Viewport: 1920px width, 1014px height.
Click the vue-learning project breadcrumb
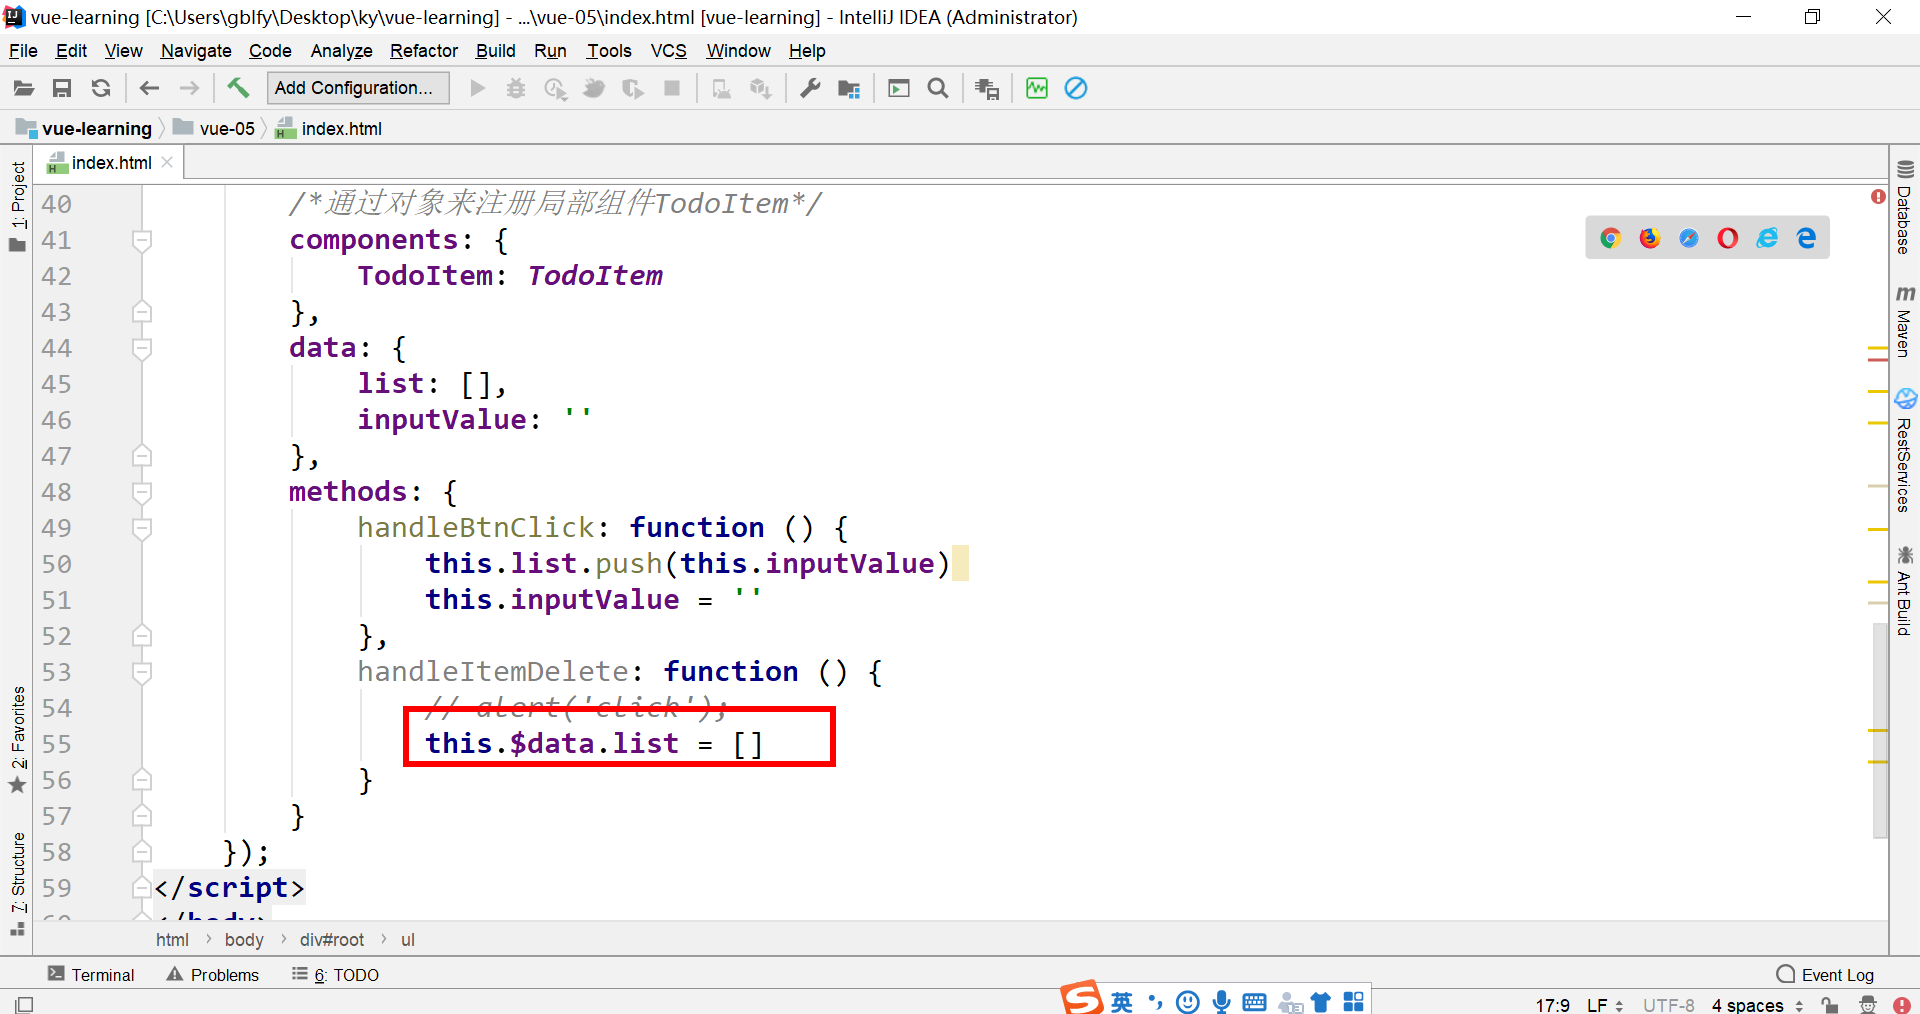pyautogui.click(x=85, y=128)
